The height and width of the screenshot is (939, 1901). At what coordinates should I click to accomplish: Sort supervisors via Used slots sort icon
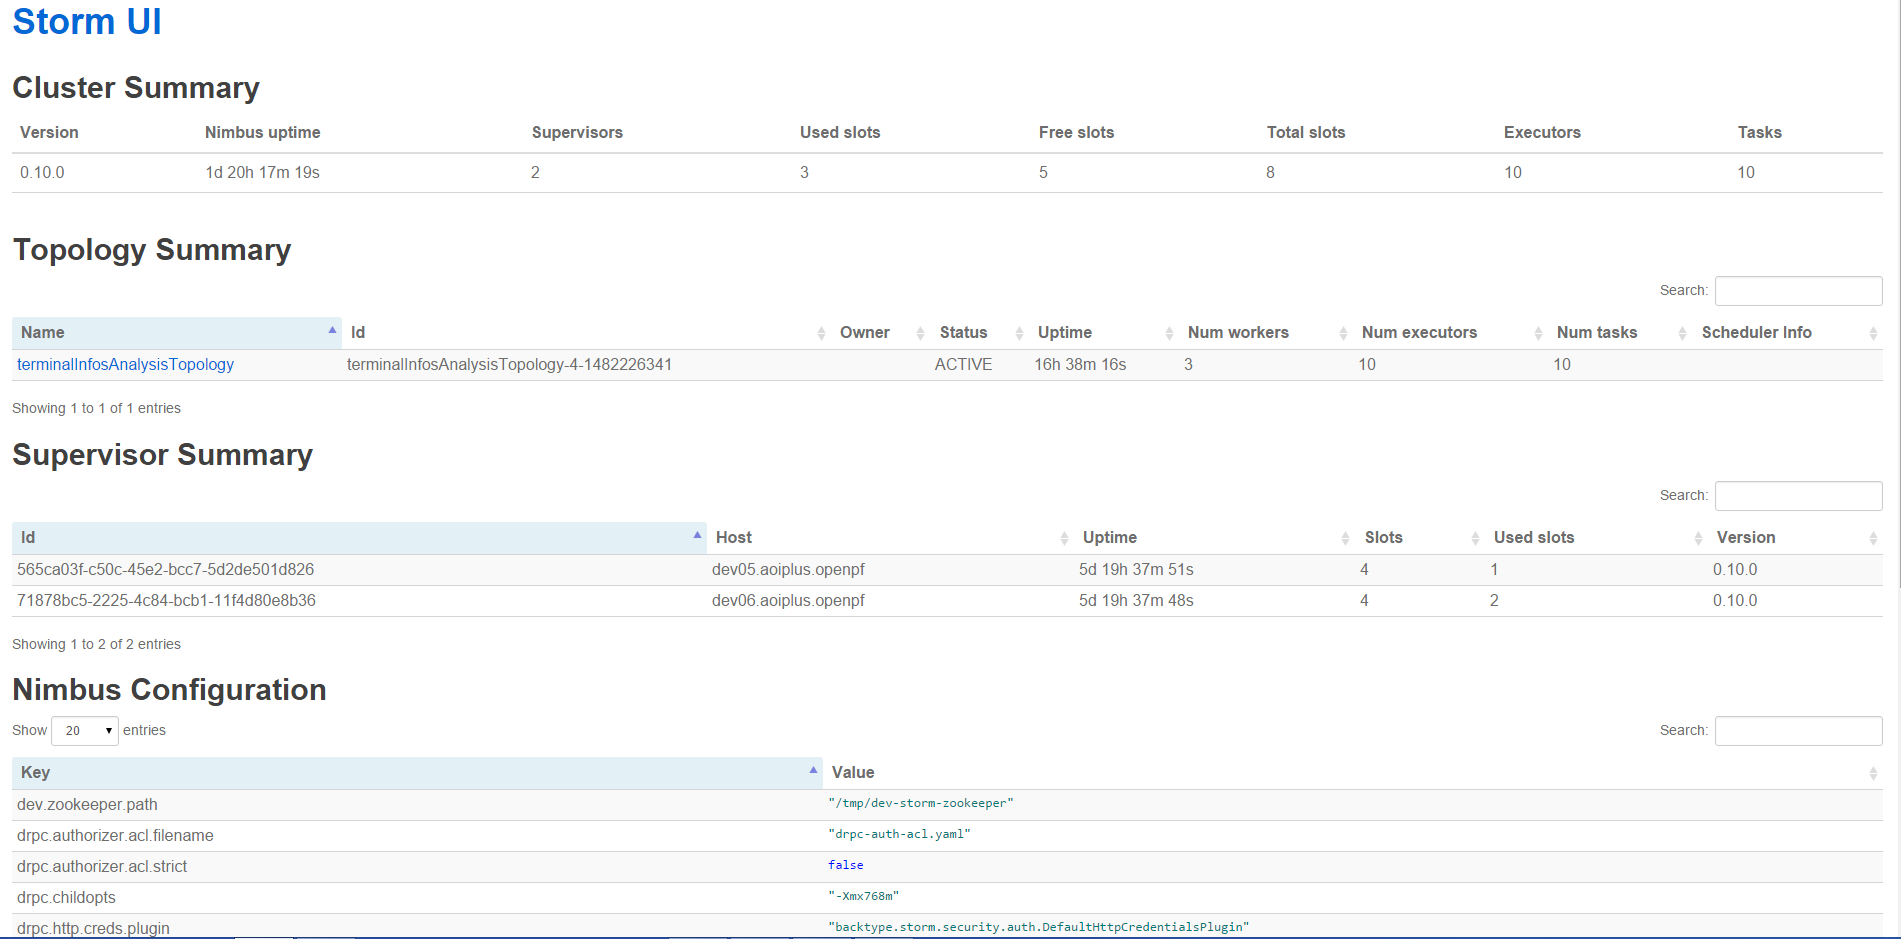pyautogui.click(x=1698, y=538)
